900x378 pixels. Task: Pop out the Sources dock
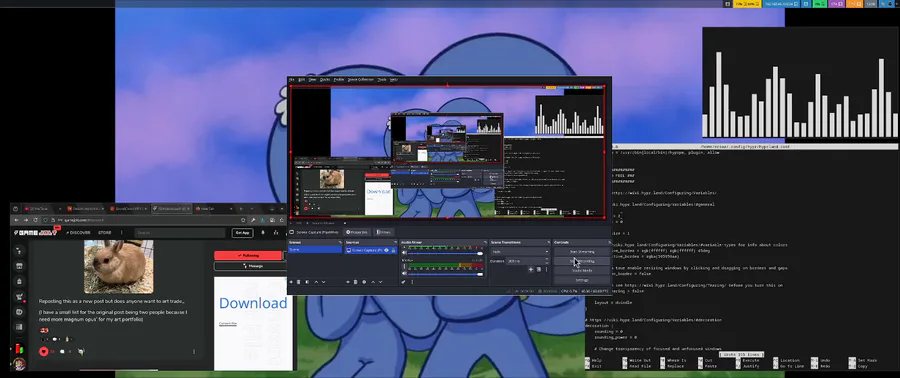(395, 242)
